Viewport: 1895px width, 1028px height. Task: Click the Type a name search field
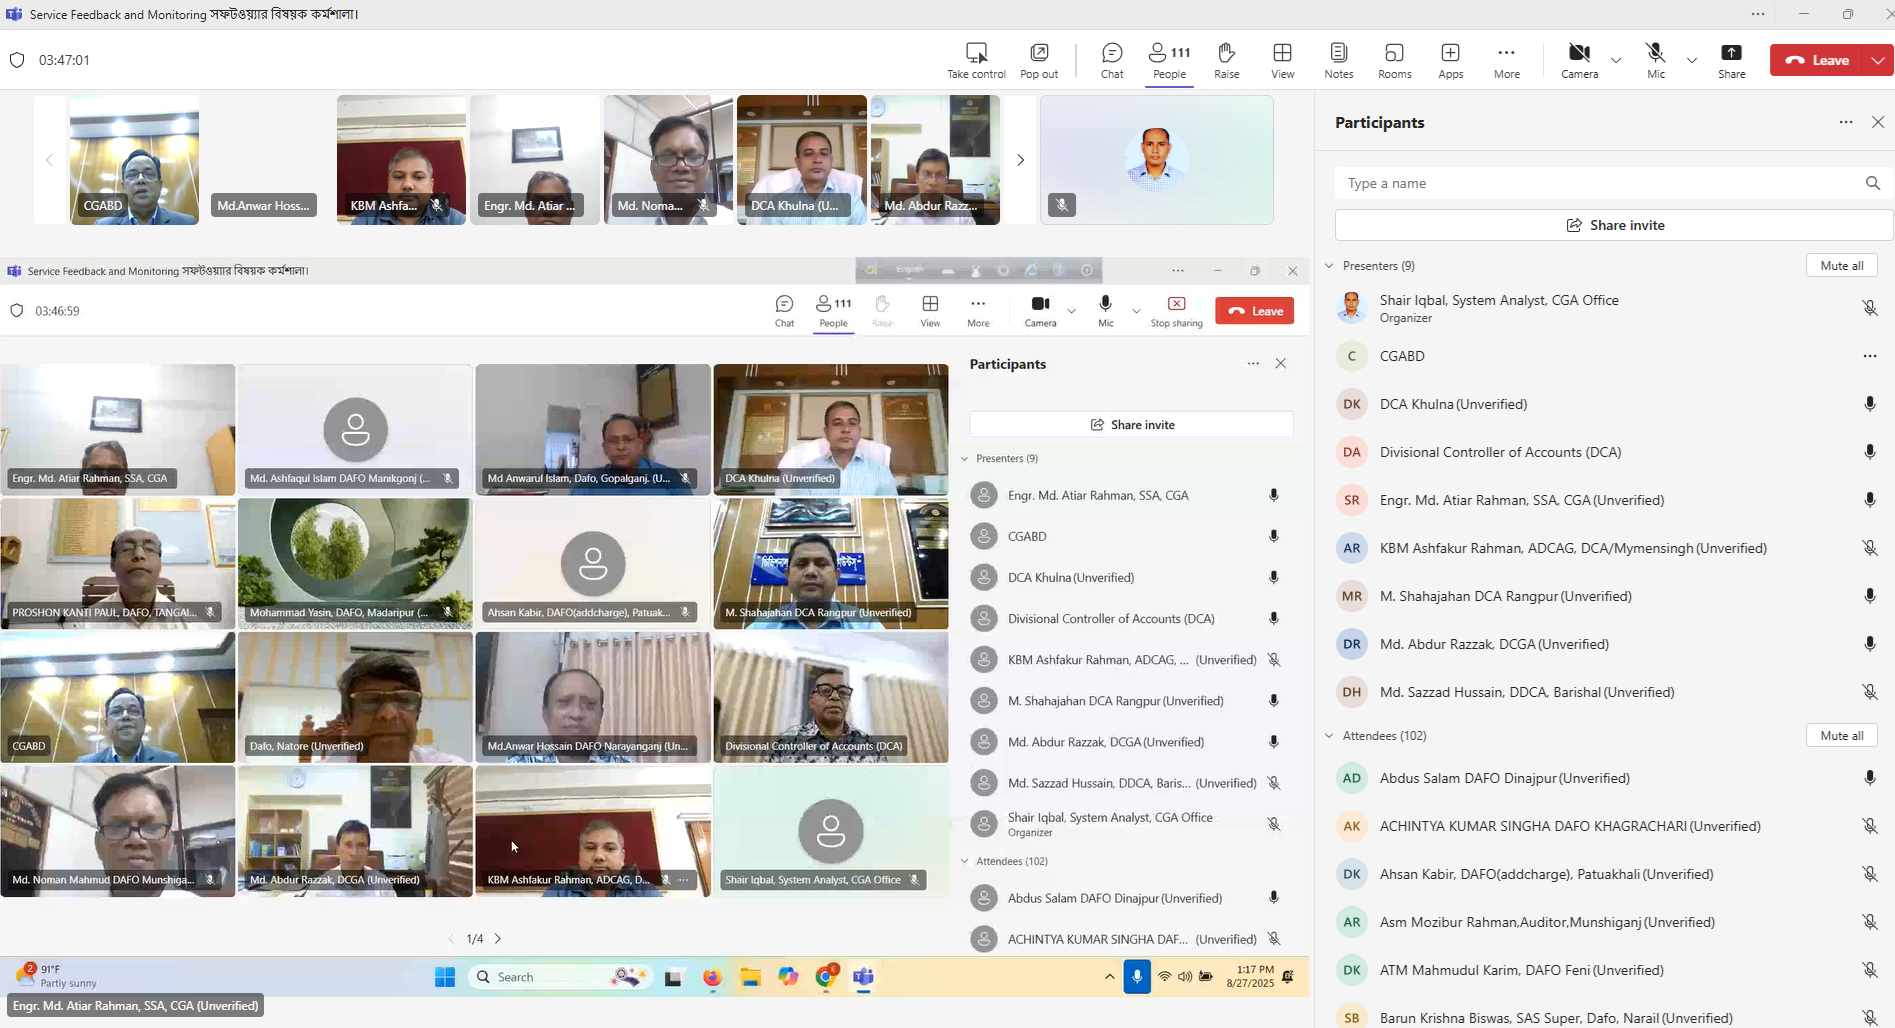coord(1600,183)
